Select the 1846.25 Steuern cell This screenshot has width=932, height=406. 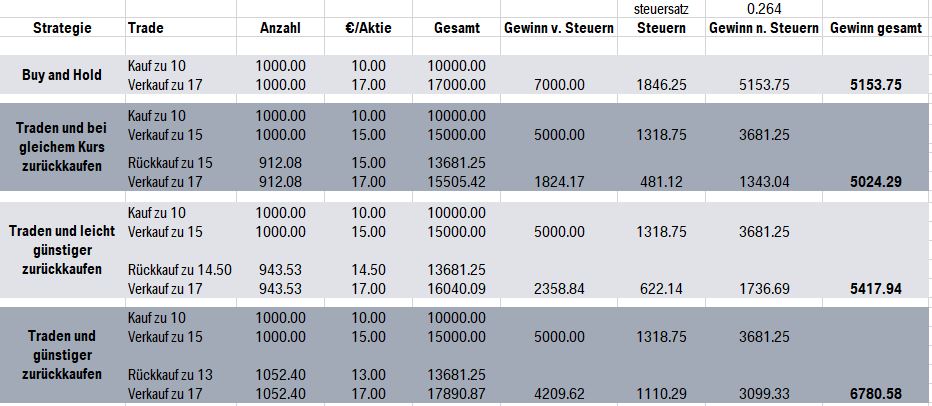[661, 85]
